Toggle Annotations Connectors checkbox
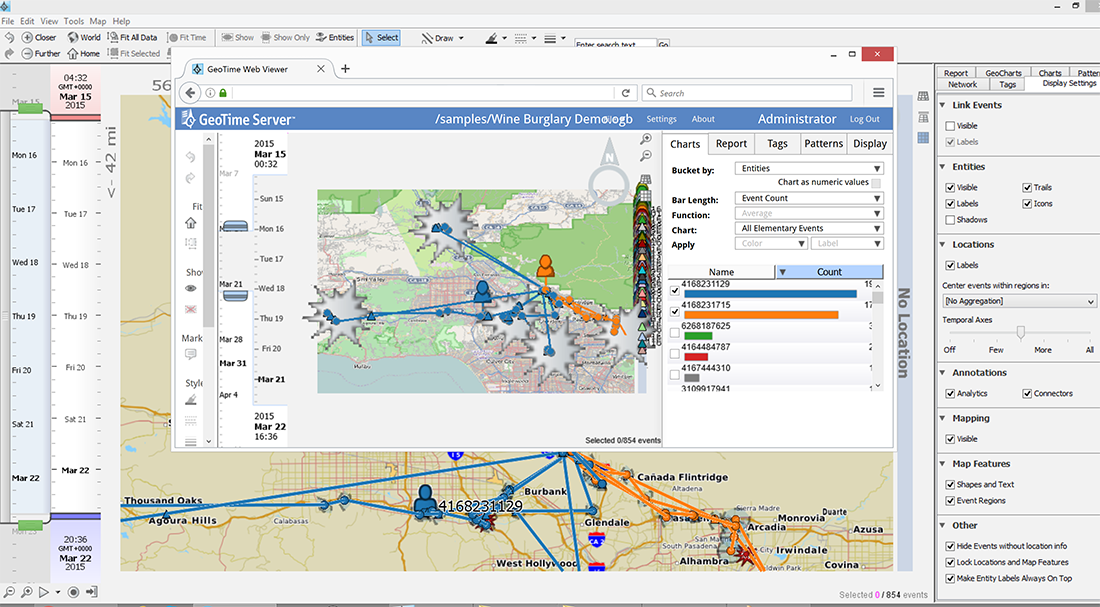 coord(1027,394)
